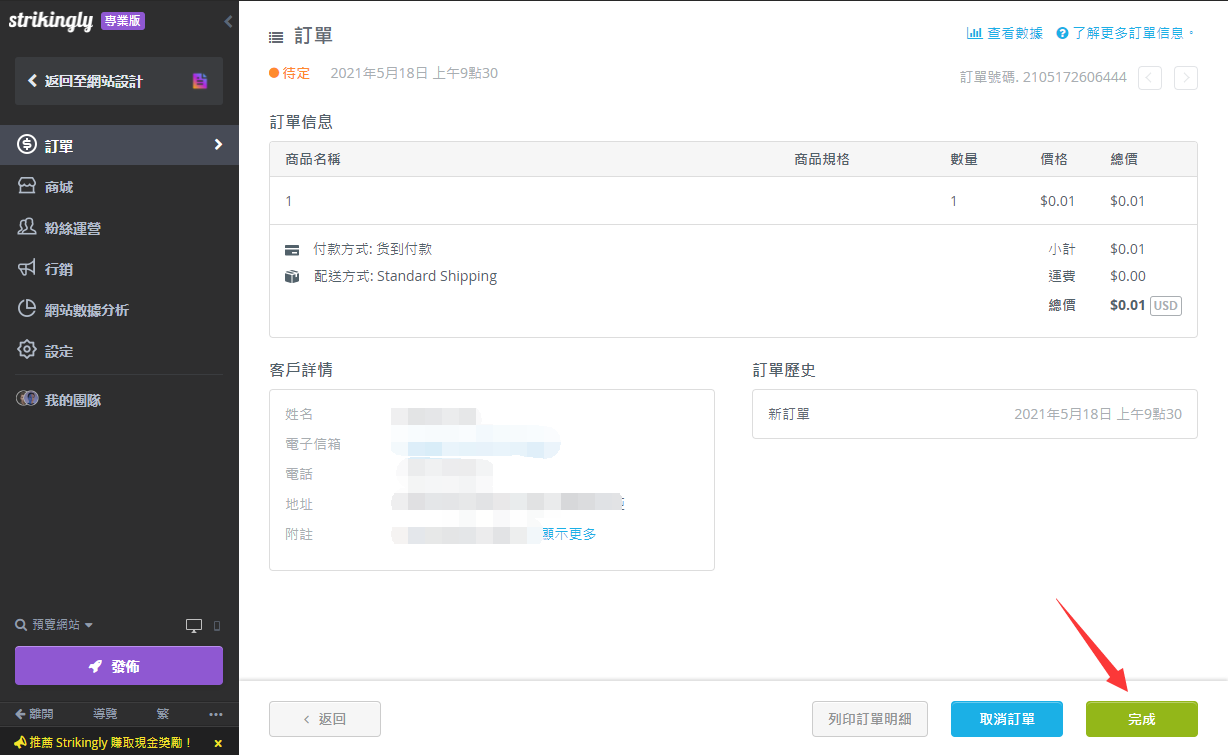Dismiss the yellow referral banner

tap(218, 743)
